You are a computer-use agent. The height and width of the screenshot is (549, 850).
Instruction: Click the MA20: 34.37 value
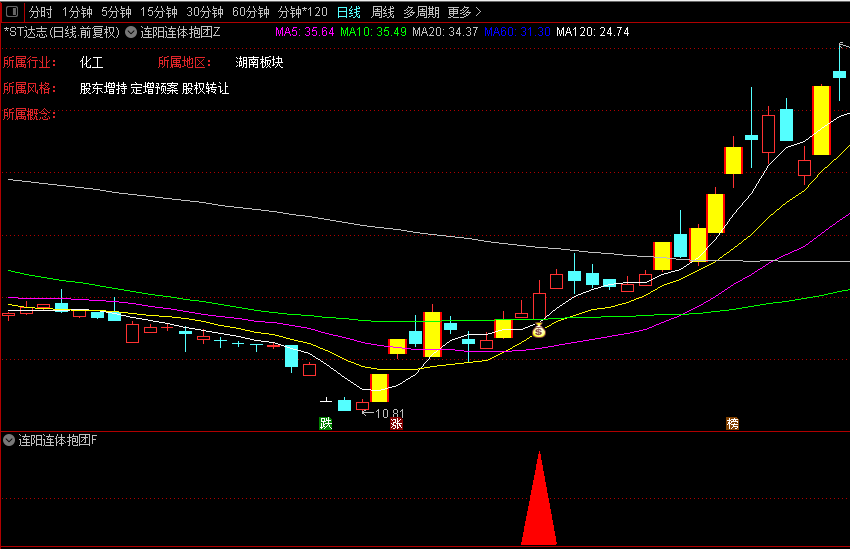point(445,32)
